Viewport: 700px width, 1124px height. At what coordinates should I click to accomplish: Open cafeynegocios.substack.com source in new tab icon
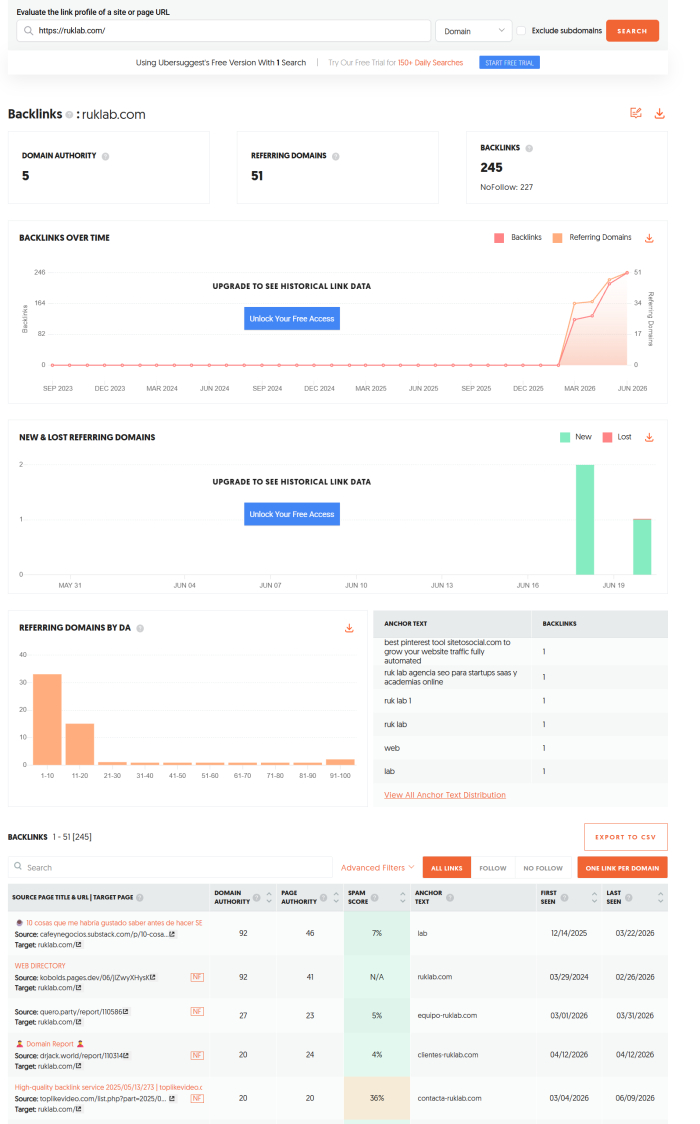coord(172,934)
